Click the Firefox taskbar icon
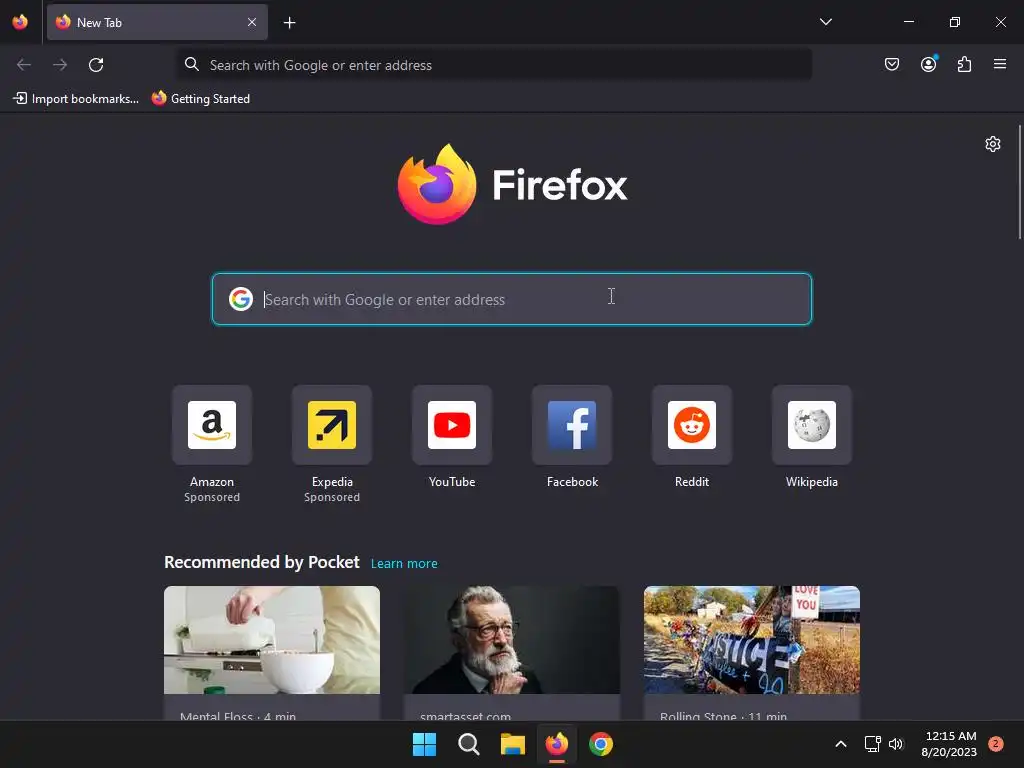The image size is (1024, 768). (556, 744)
